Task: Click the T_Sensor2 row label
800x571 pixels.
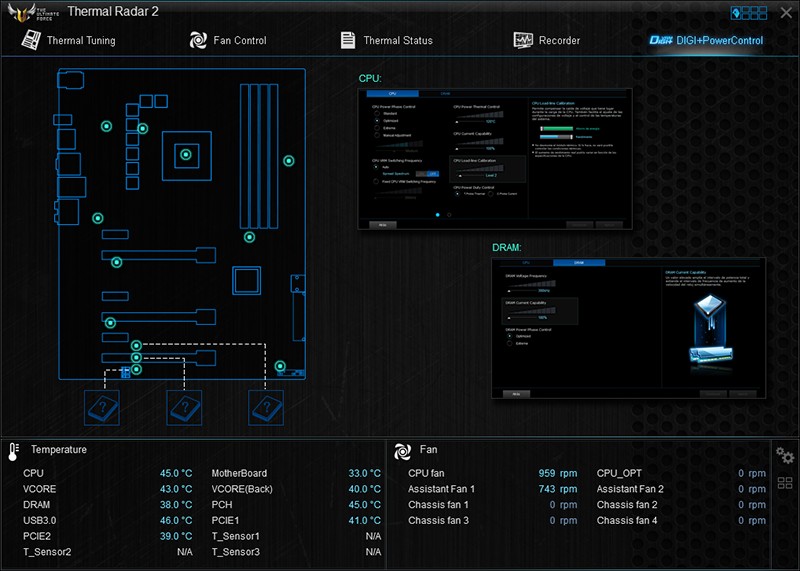Action: (47, 552)
